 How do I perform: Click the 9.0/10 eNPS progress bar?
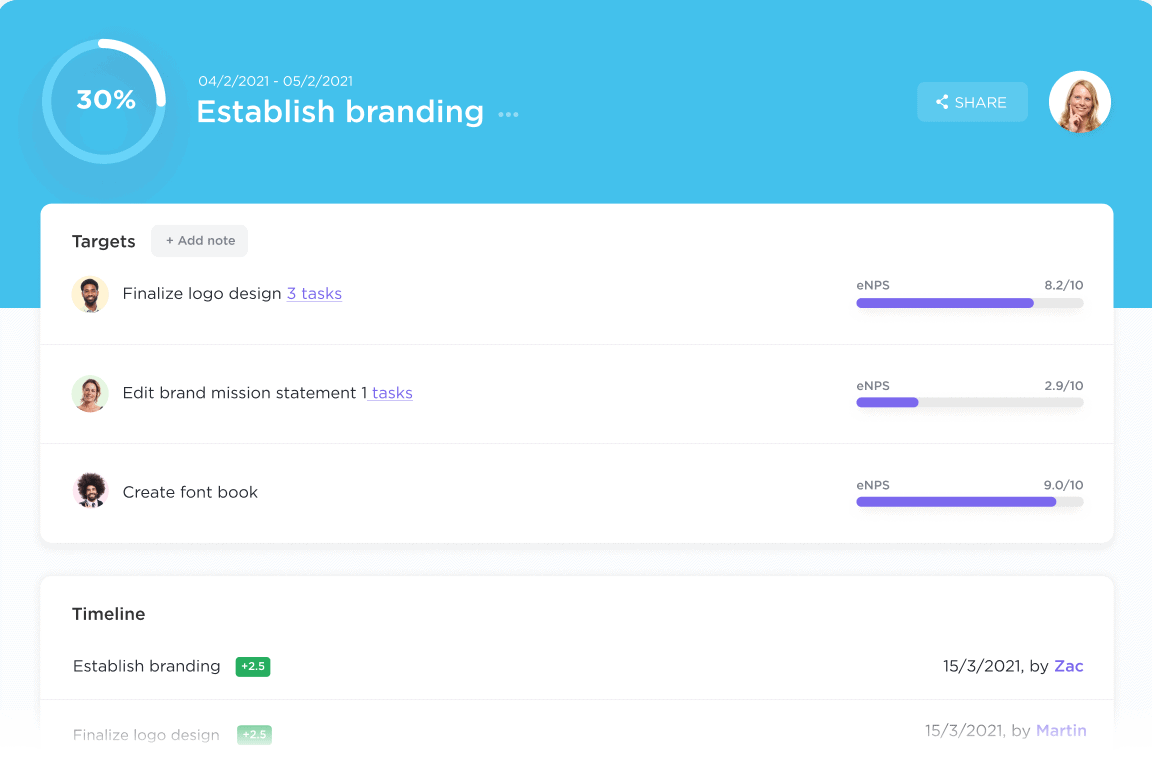[969, 502]
